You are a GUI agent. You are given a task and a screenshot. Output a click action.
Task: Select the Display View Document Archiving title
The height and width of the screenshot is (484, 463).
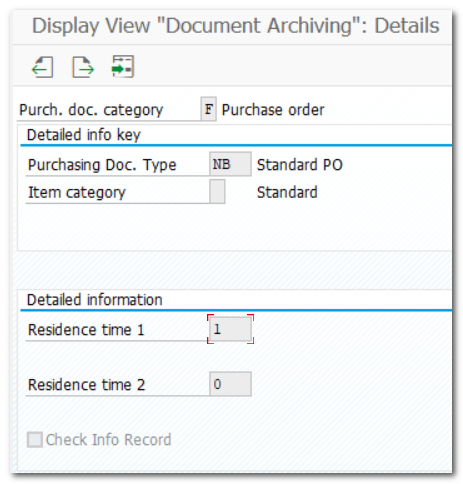point(235,26)
